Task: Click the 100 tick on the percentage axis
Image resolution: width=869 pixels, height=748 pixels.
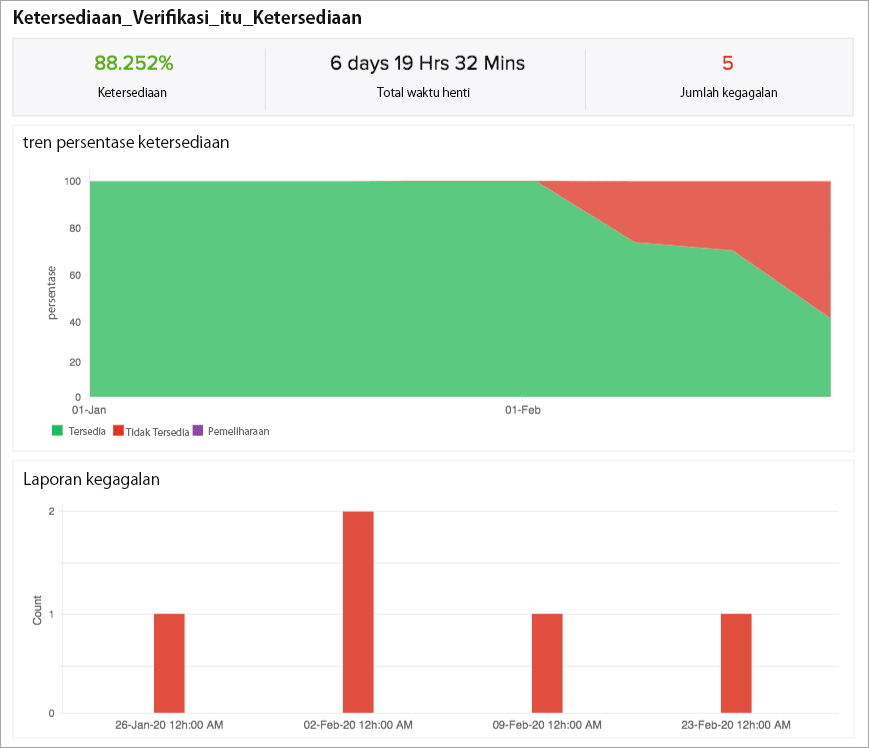Action: (x=73, y=181)
